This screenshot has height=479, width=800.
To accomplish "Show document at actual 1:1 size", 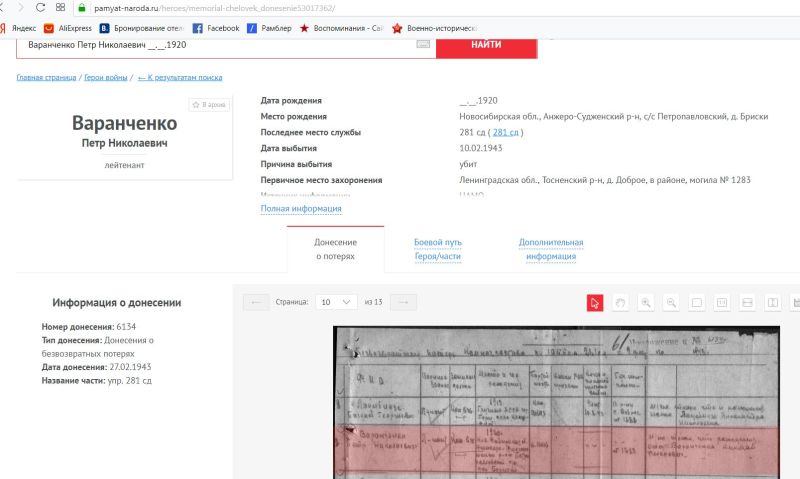I will pyautogui.click(x=722, y=302).
